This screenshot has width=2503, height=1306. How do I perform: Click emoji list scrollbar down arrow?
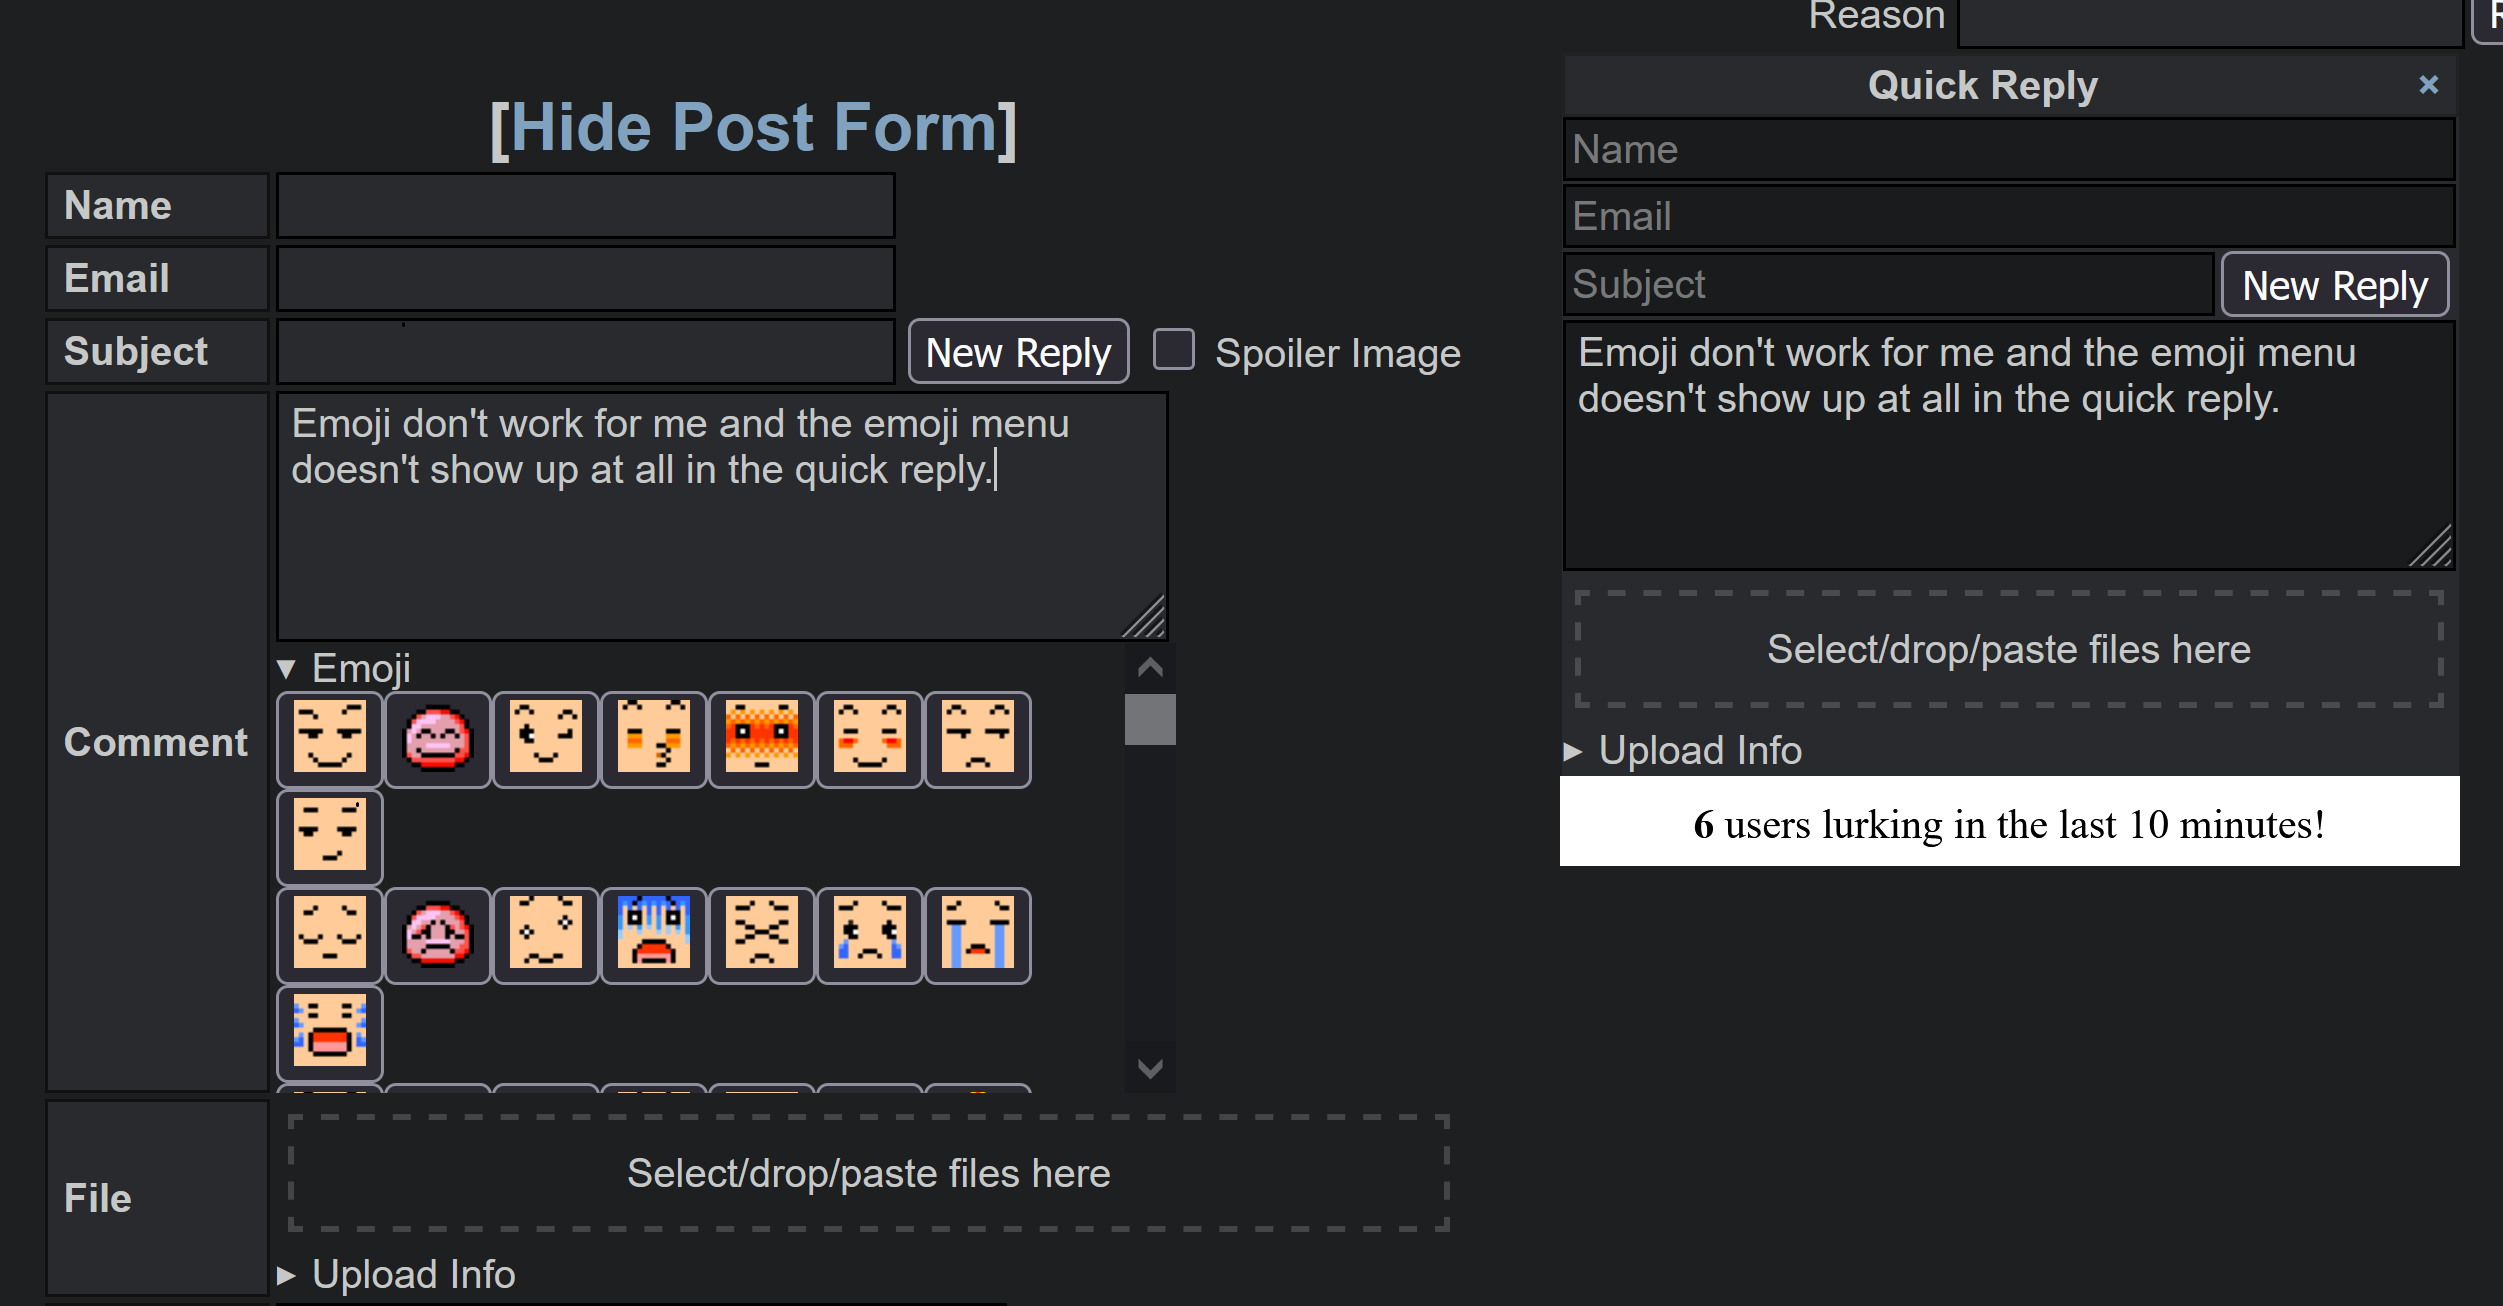[1150, 1068]
